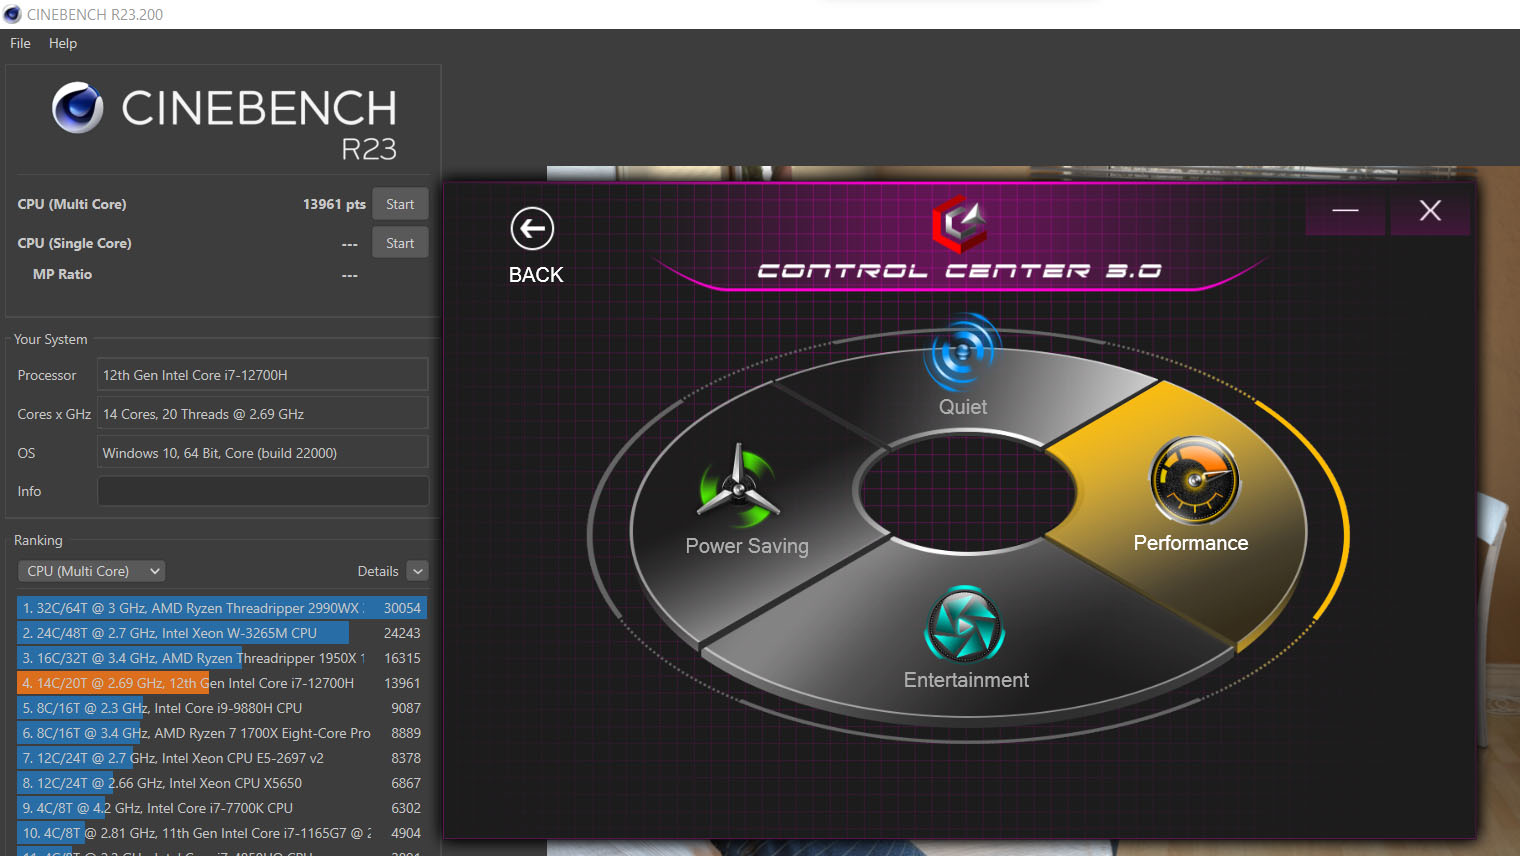Screen dimensions: 1520x856
Task: Click the Performance mode label
Action: click(1191, 543)
